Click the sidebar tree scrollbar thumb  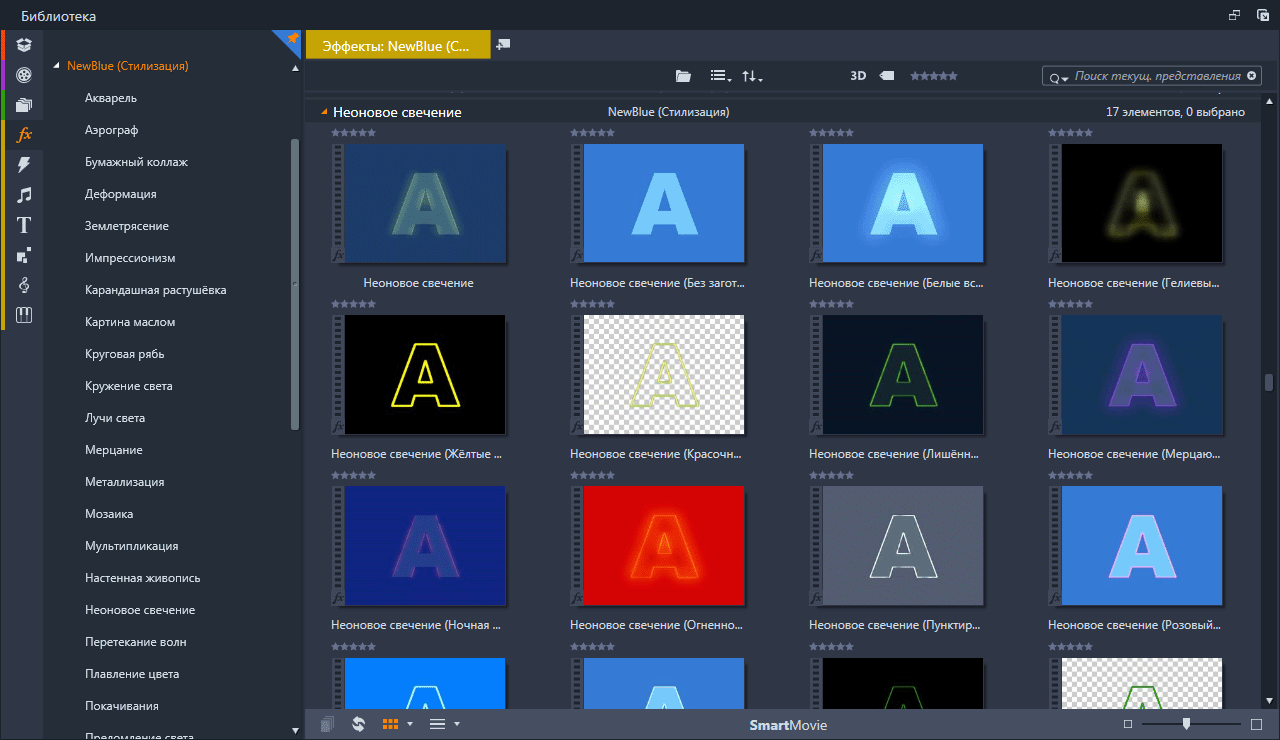(295, 285)
